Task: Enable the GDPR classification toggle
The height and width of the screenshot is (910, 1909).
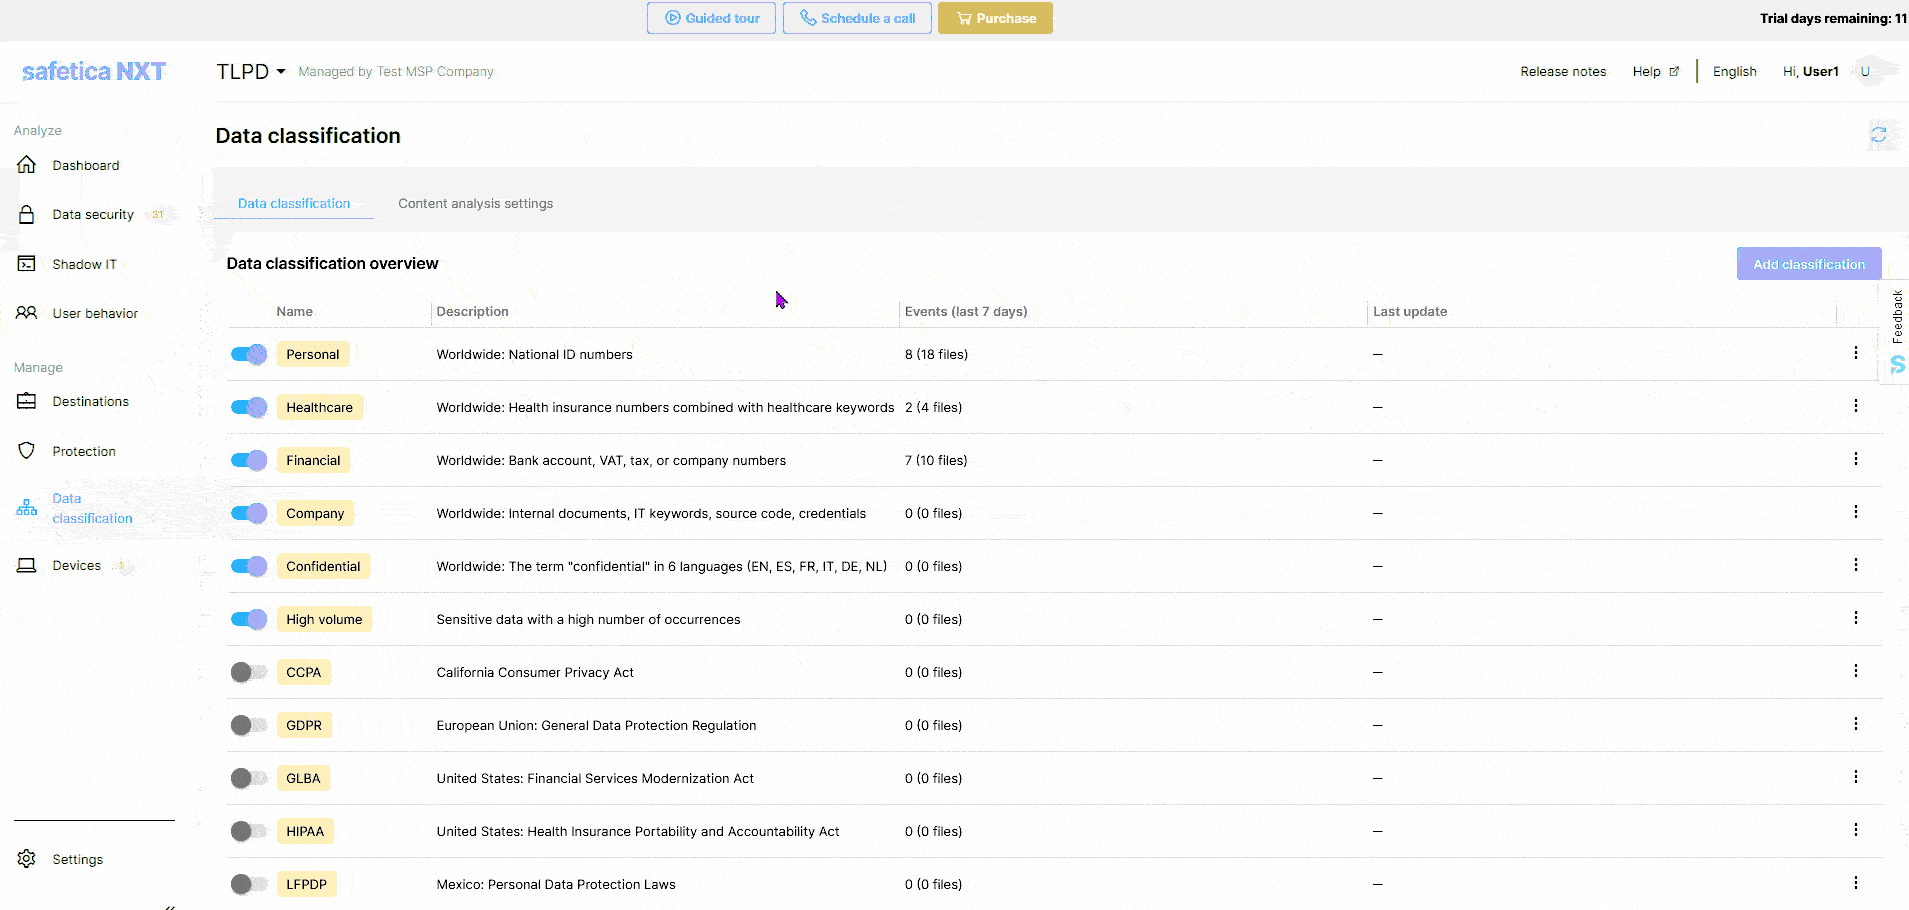Action: click(x=249, y=725)
